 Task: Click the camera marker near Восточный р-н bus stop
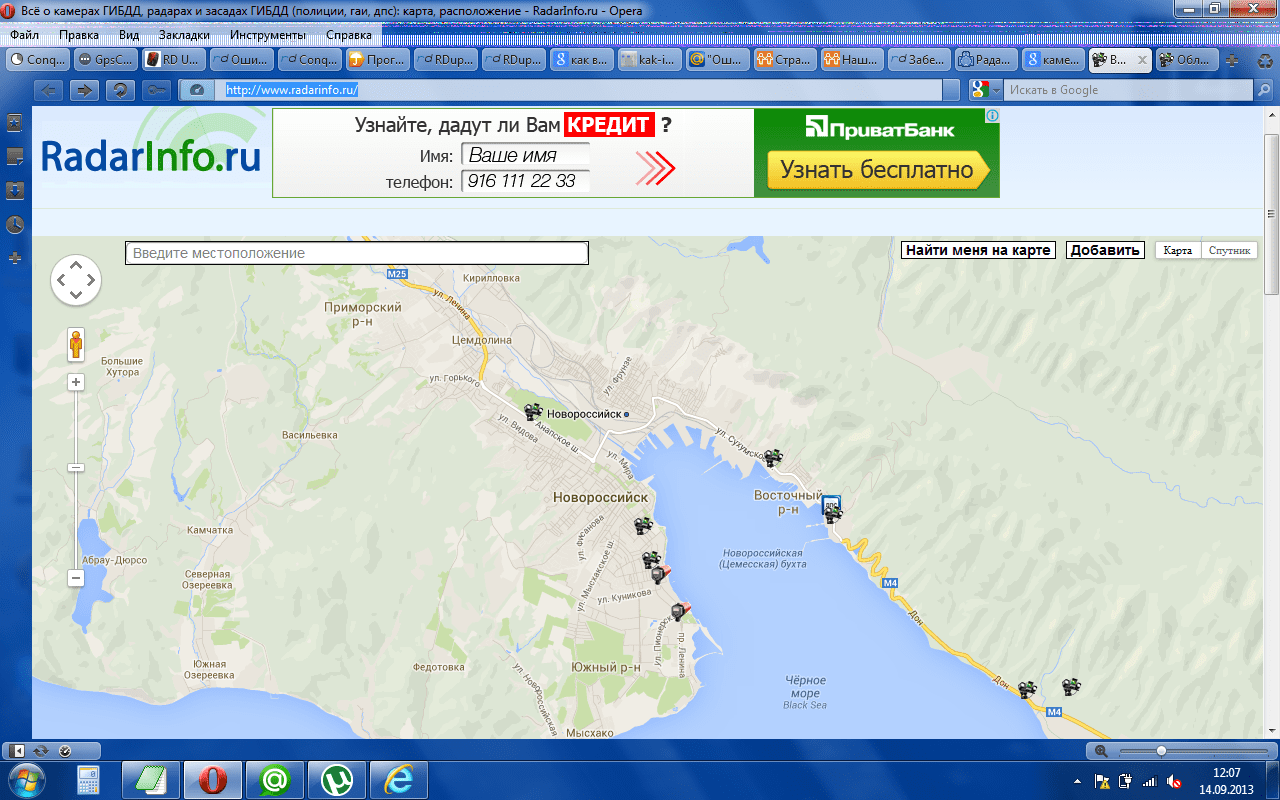(833, 516)
